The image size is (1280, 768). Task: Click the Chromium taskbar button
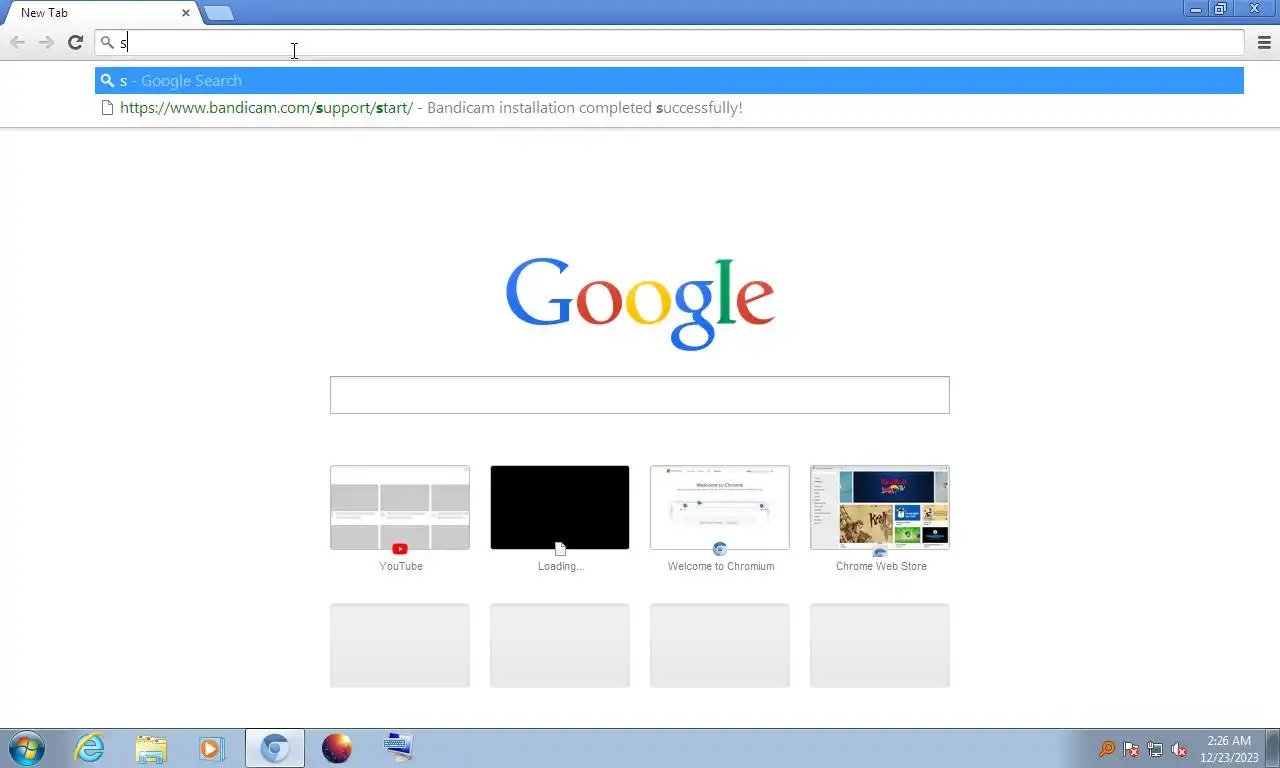coord(275,748)
